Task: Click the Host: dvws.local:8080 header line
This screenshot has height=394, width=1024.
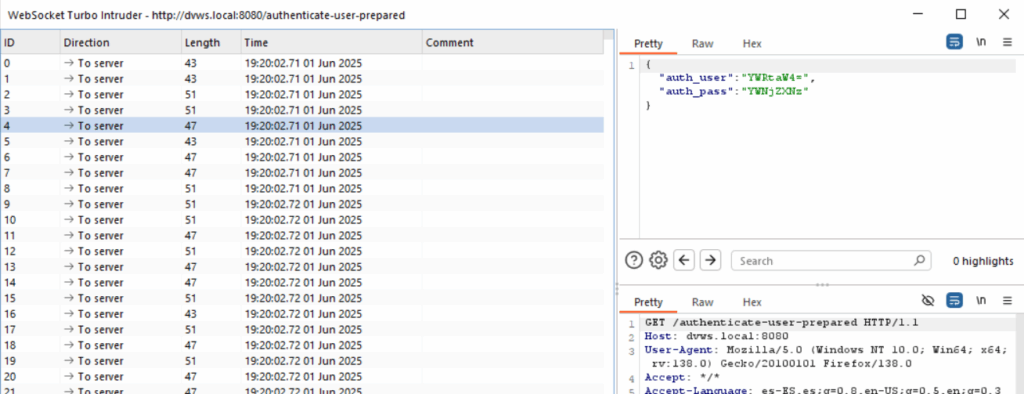Action: click(716, 337)
